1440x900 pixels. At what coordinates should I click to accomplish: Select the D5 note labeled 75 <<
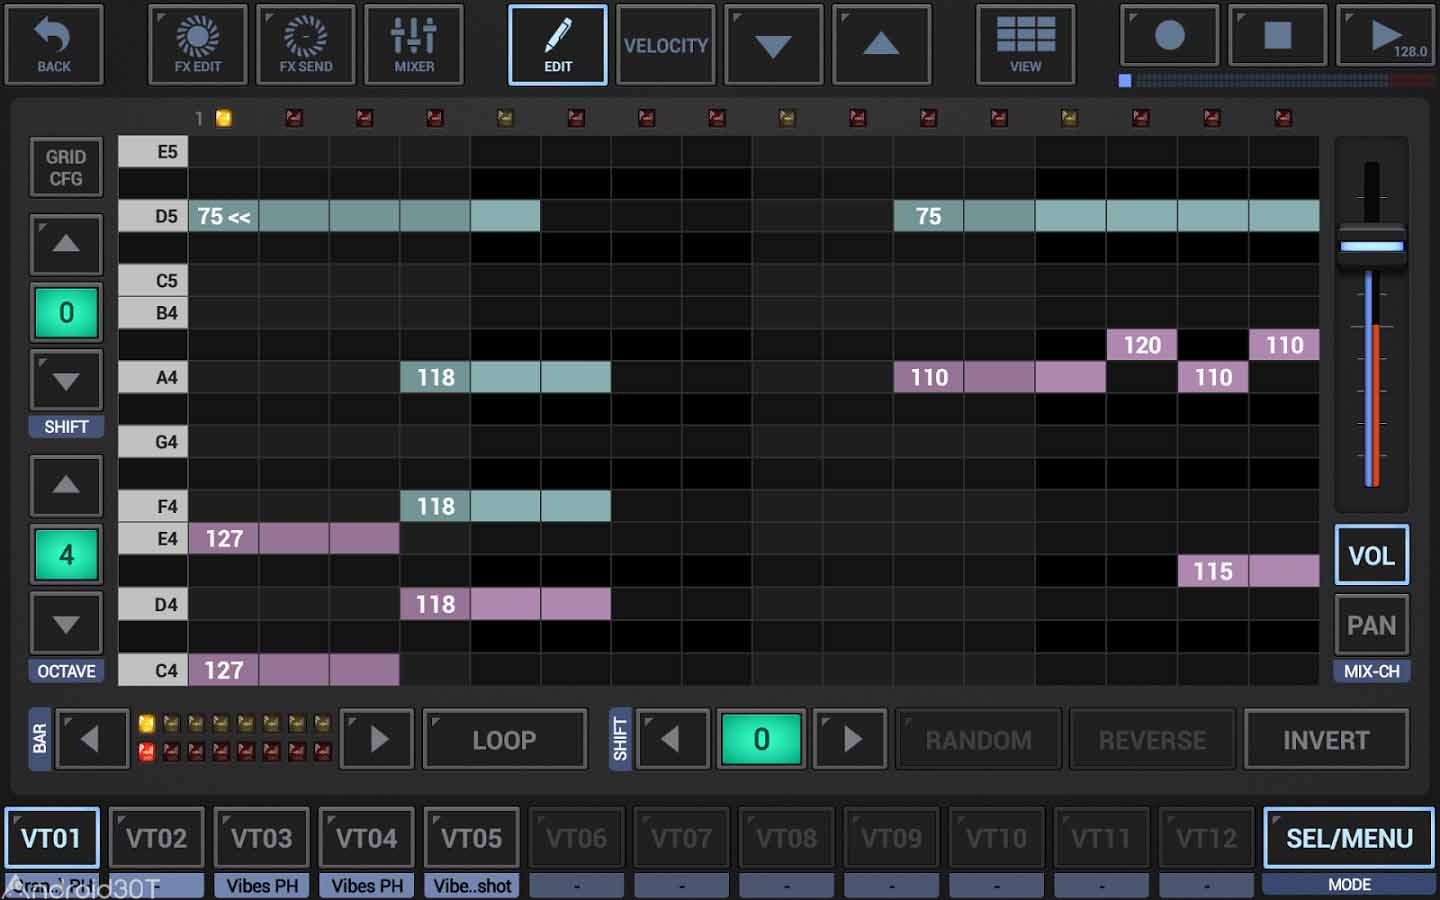(364, 216)
